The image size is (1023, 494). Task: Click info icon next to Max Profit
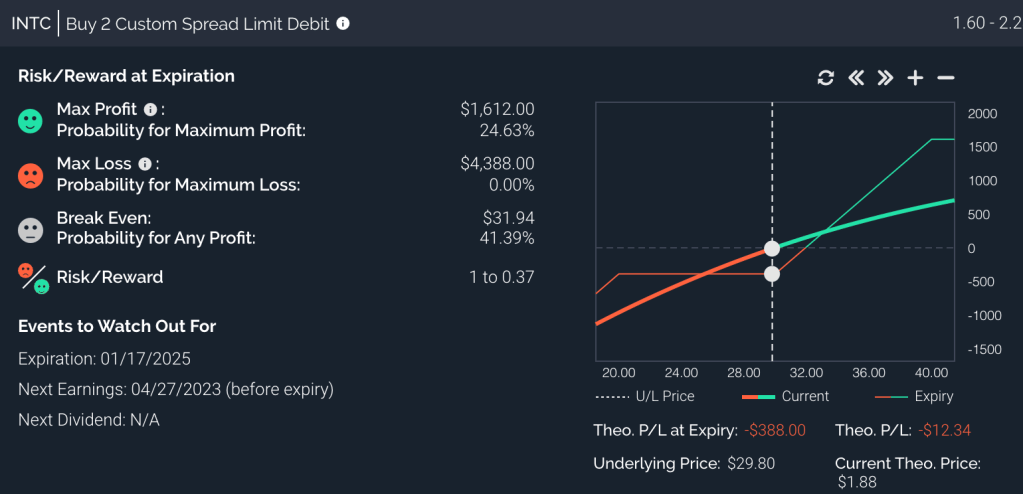point(150,109)
